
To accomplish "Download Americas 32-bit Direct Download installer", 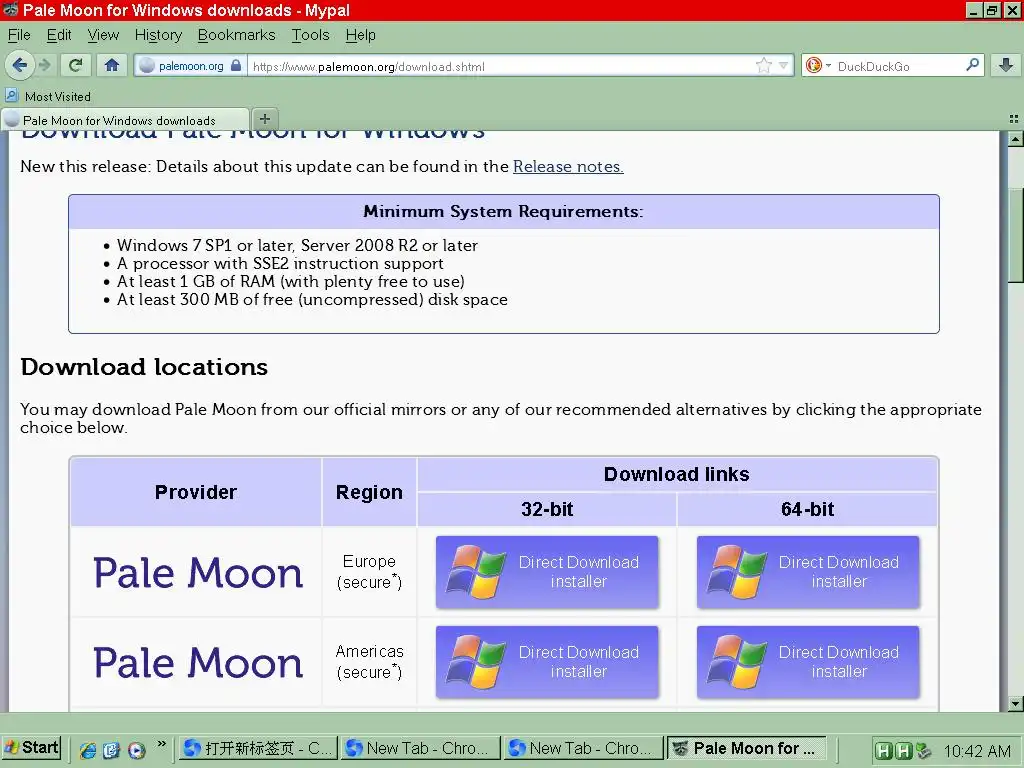I will (547, 662).
